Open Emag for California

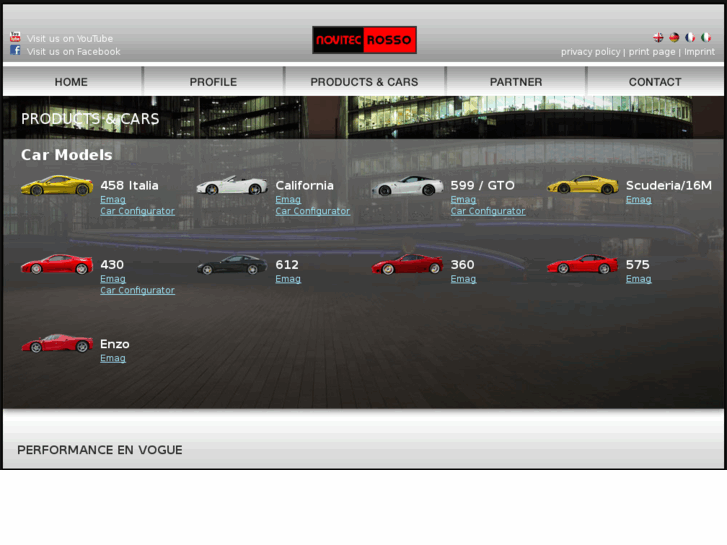pos(288,199)
